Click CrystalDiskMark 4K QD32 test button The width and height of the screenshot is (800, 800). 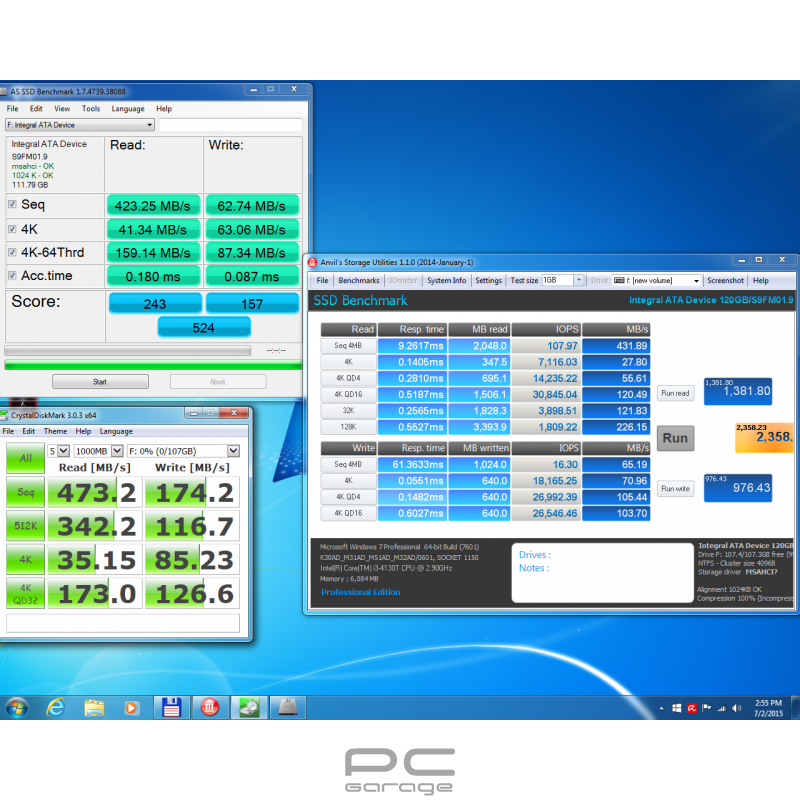click(26, 594)
